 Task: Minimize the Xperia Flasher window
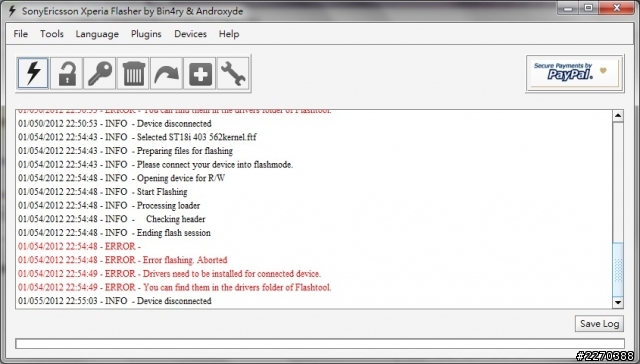click(569, 8)
